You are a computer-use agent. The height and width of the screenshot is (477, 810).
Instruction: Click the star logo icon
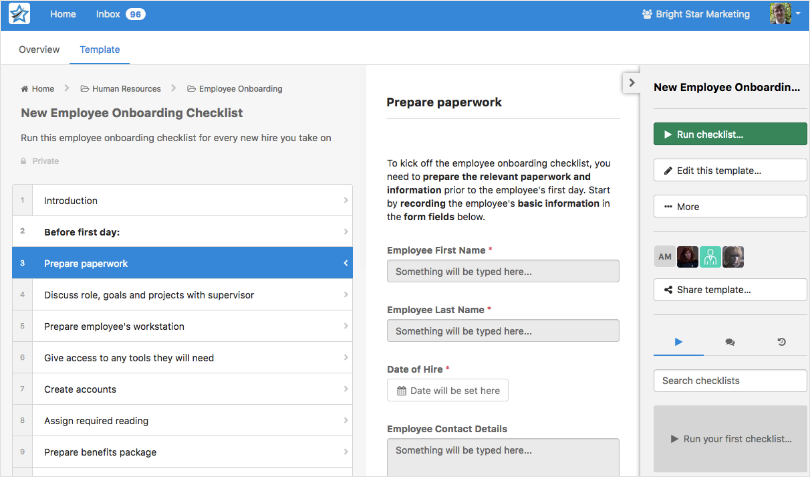[19, 14]
